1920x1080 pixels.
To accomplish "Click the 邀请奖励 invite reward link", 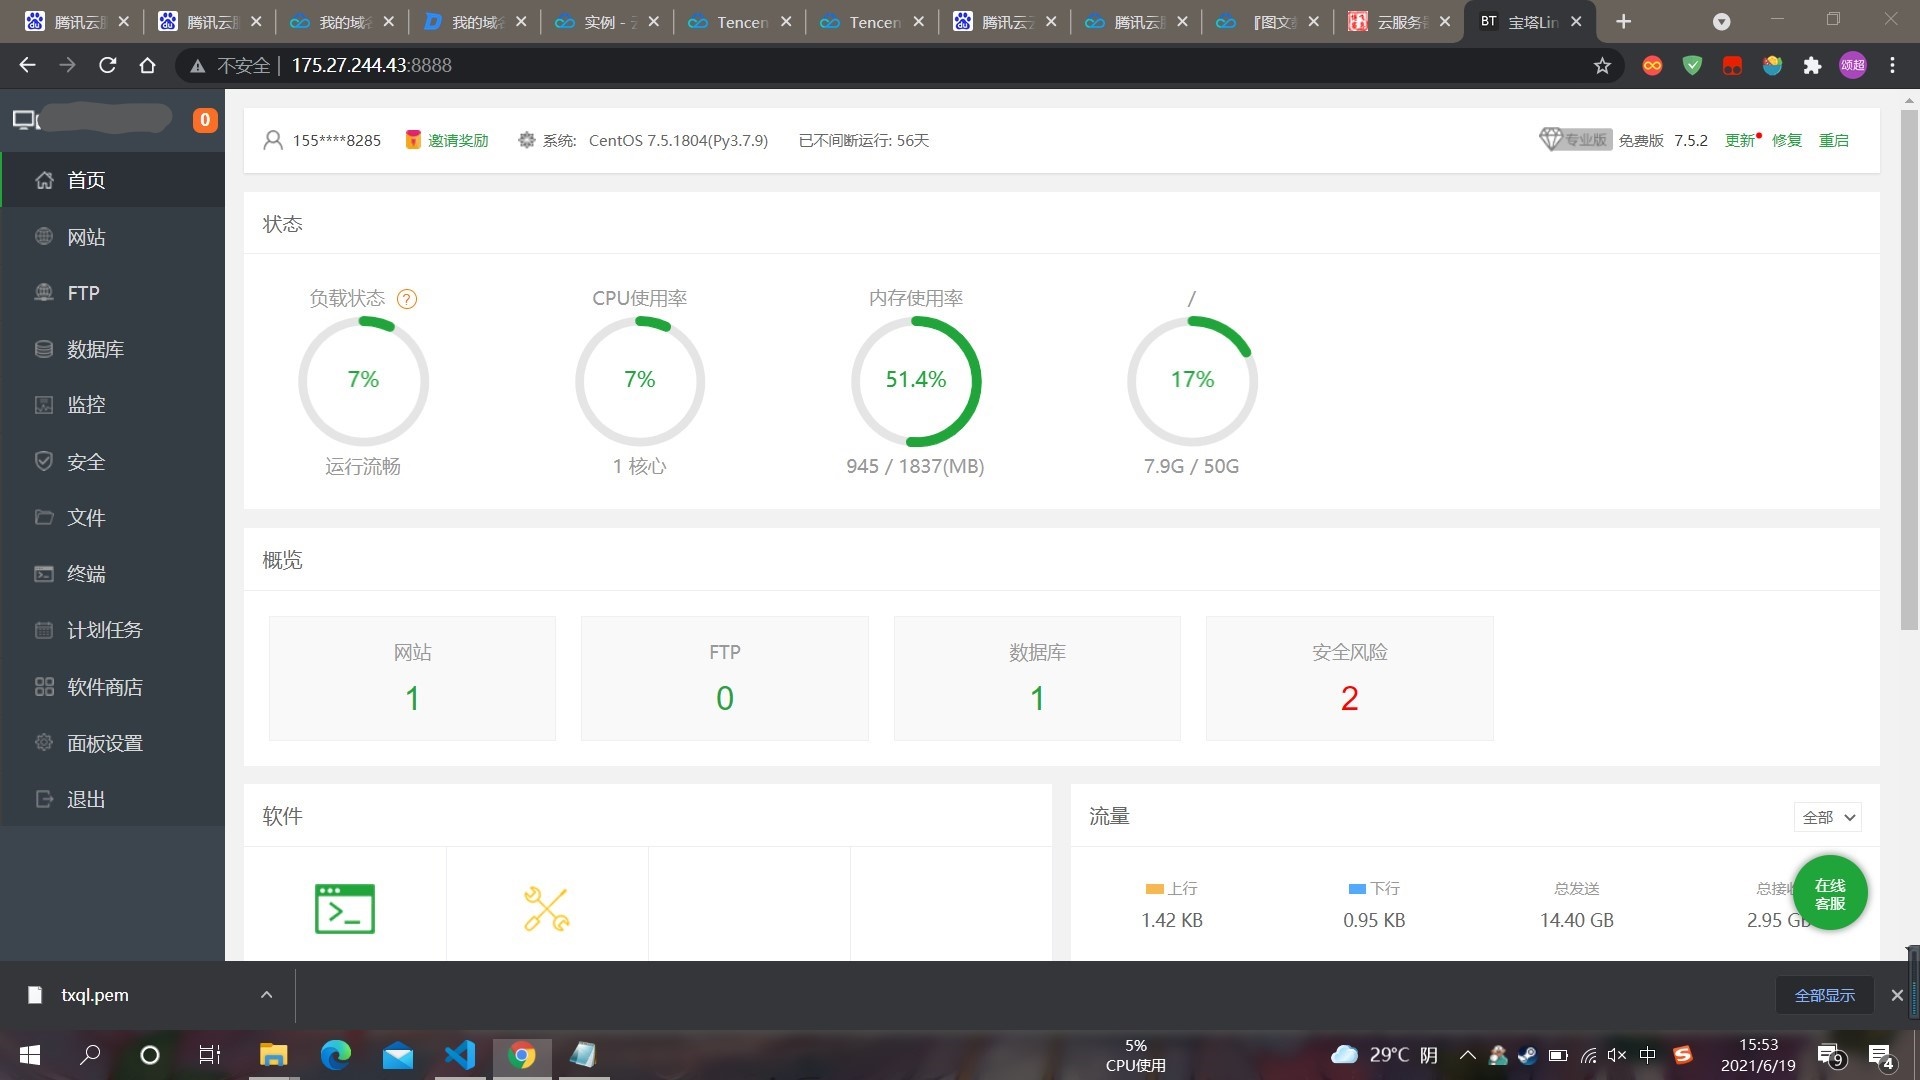I will [x=458, y=140].
